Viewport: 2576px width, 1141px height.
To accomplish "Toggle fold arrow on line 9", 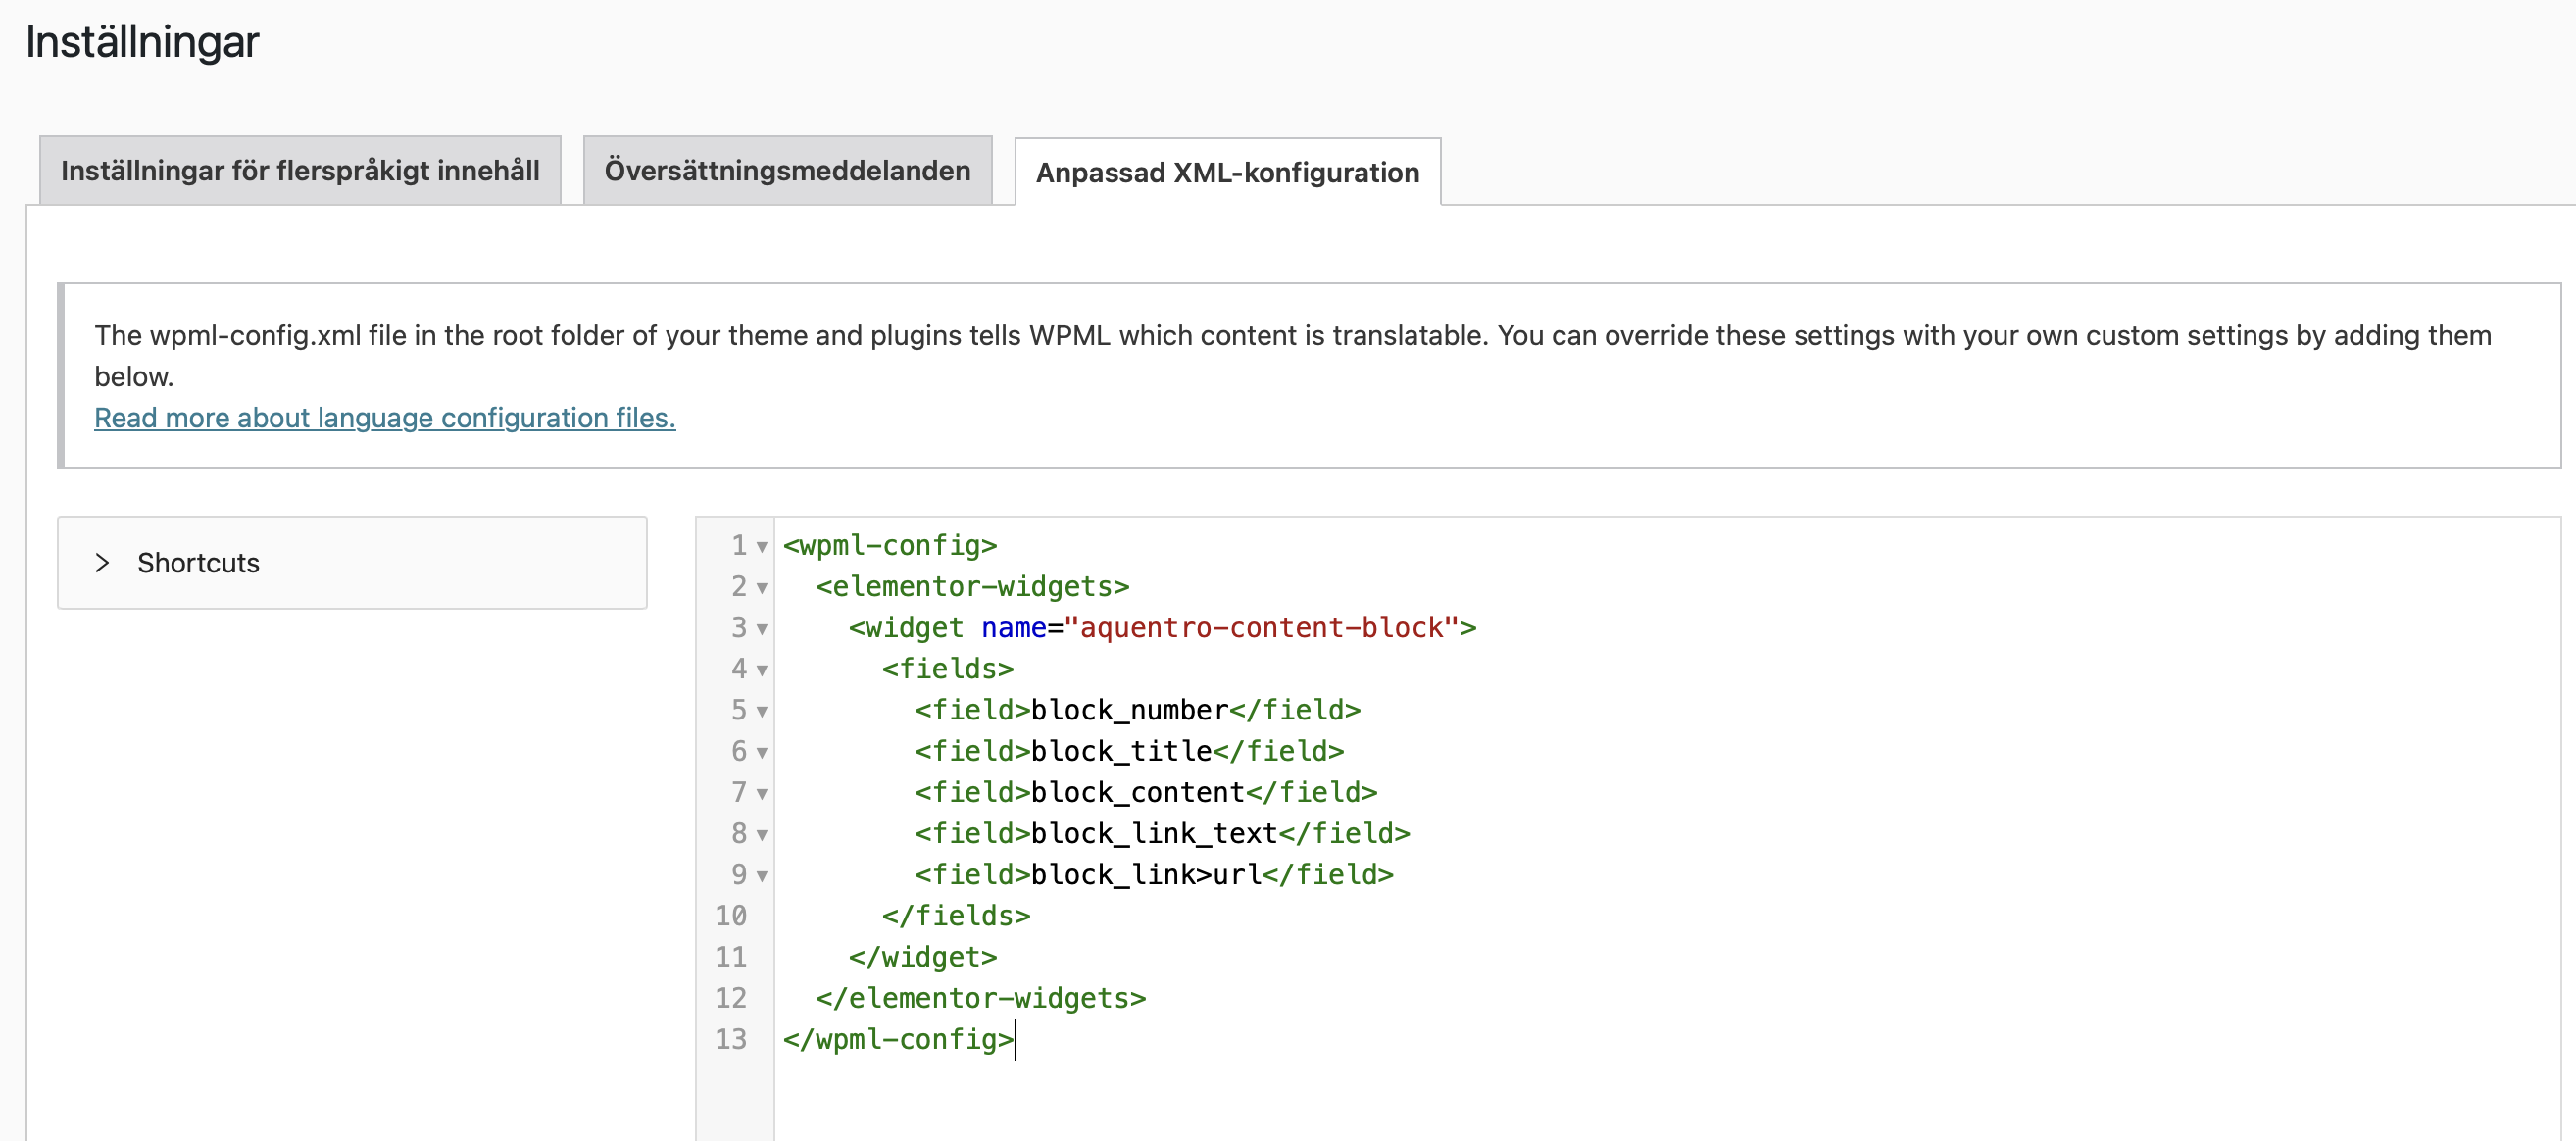I will click(762, 876).
